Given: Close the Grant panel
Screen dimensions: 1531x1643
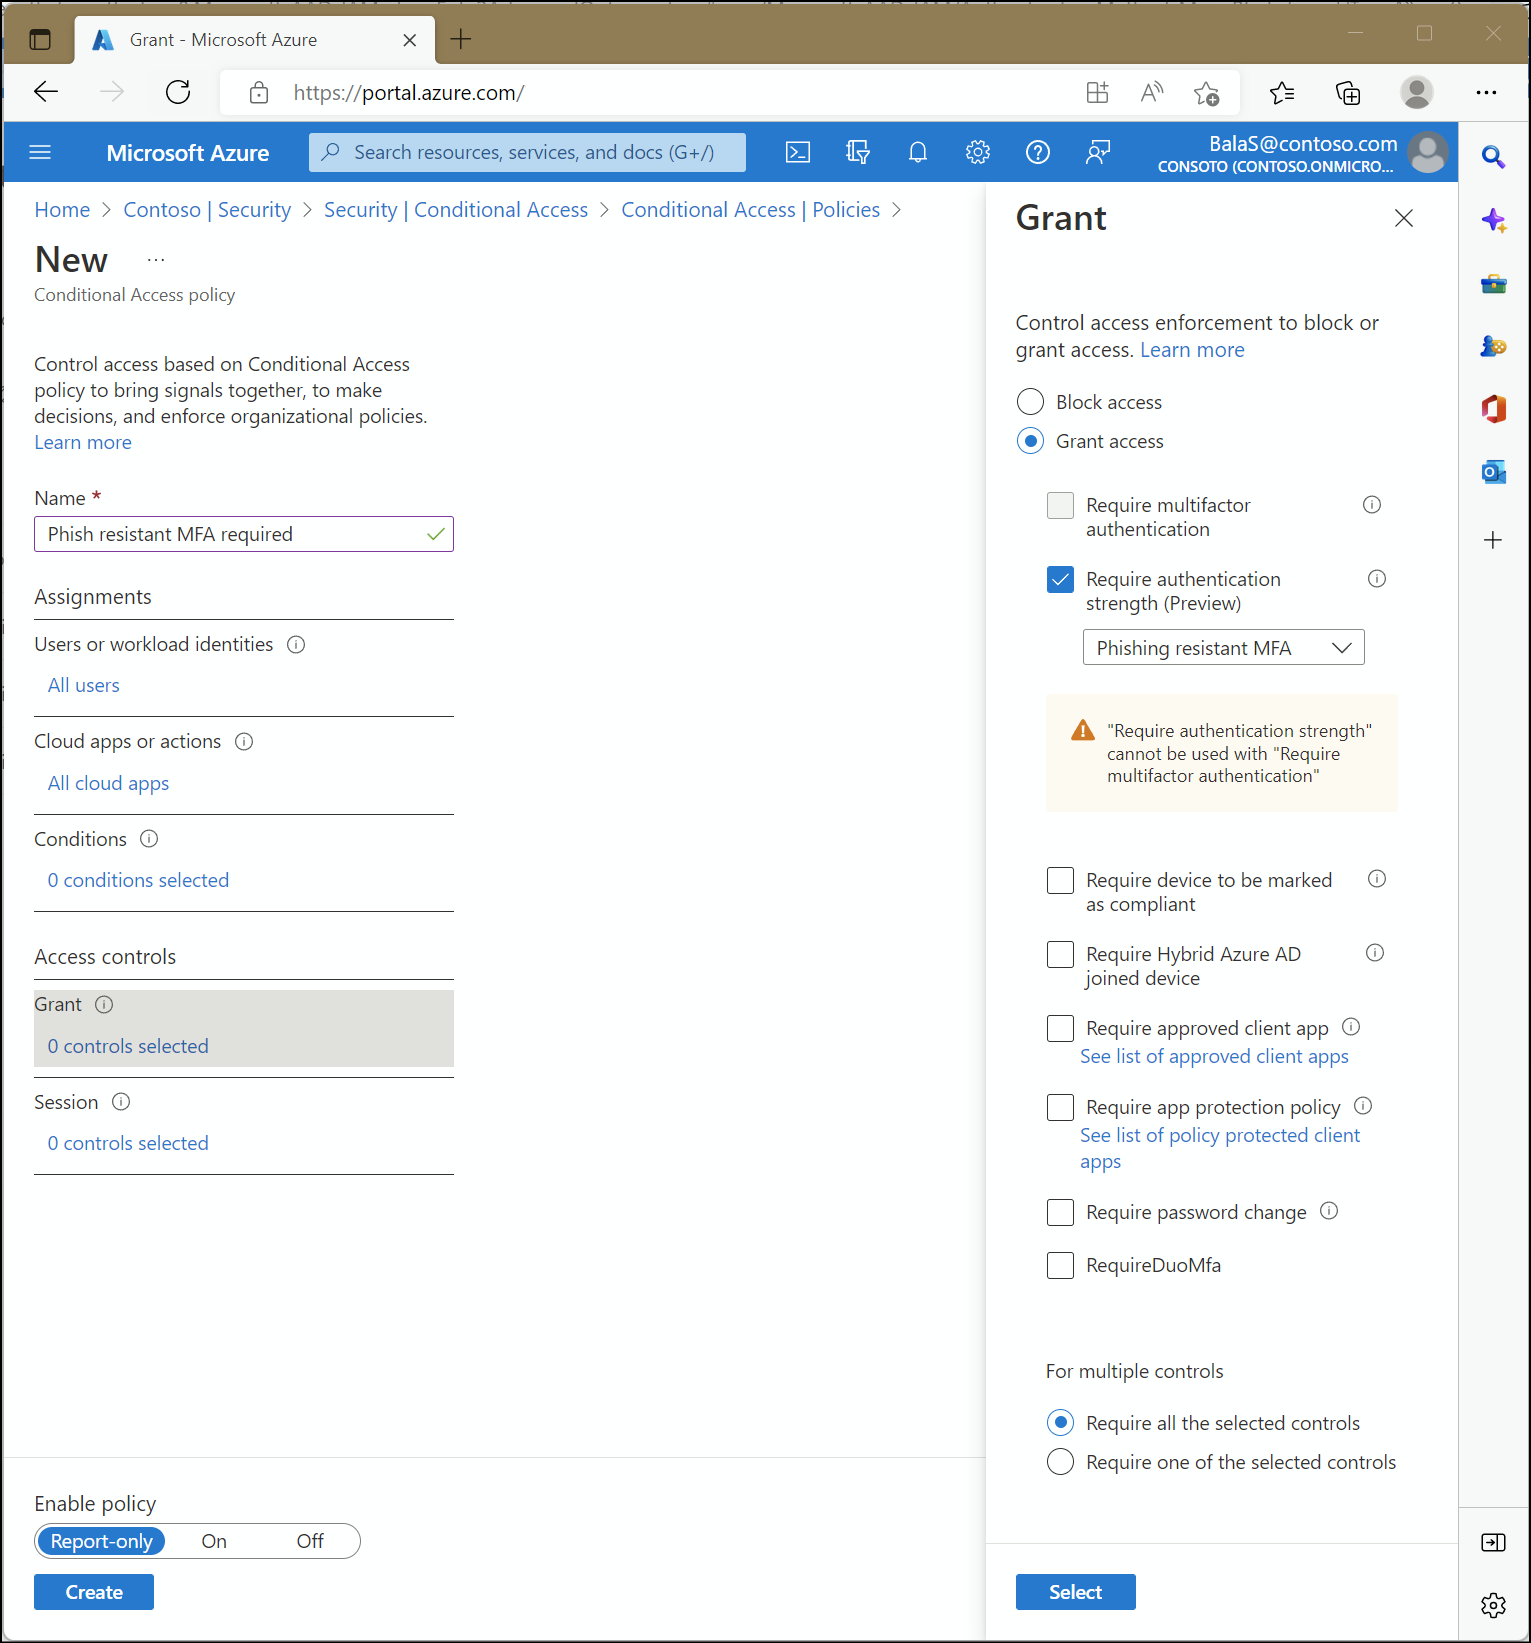Looking at the screenshot, I should coord(1403,218).
